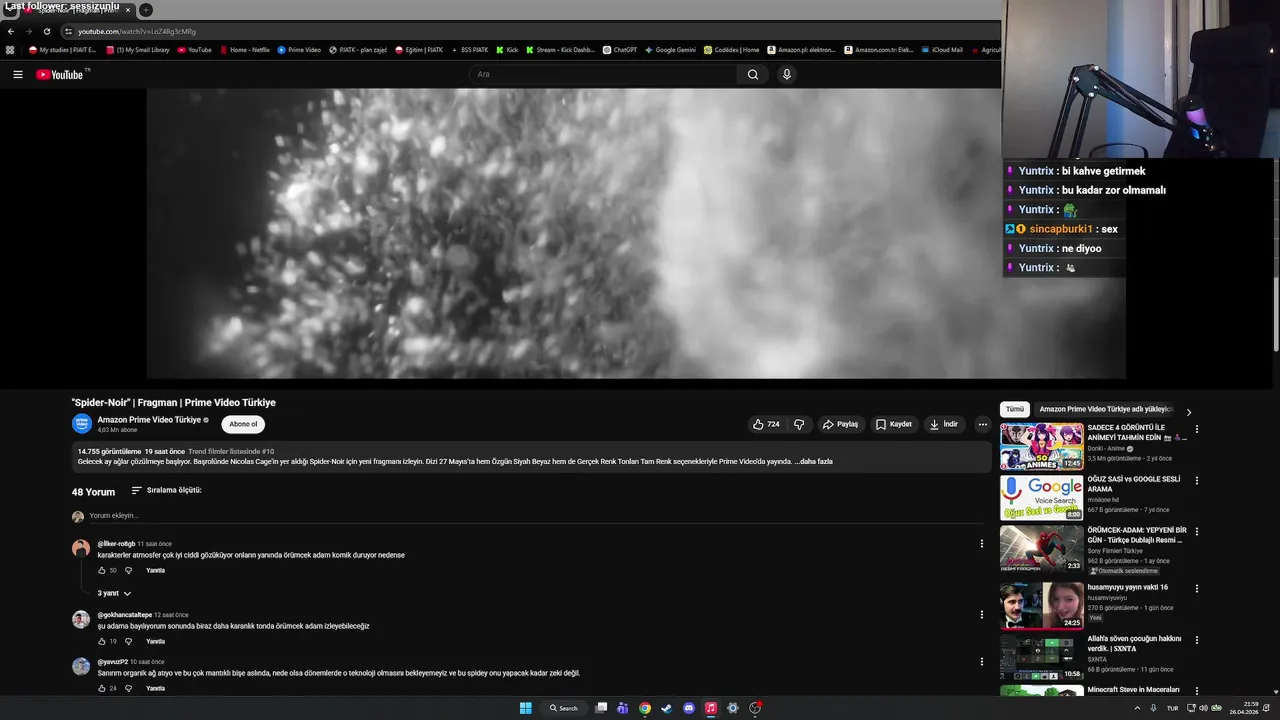Reply to @gokhancataltepe via Yanıtla
The height and width of the screenshot is (720, 1280).
click(155, 641)
